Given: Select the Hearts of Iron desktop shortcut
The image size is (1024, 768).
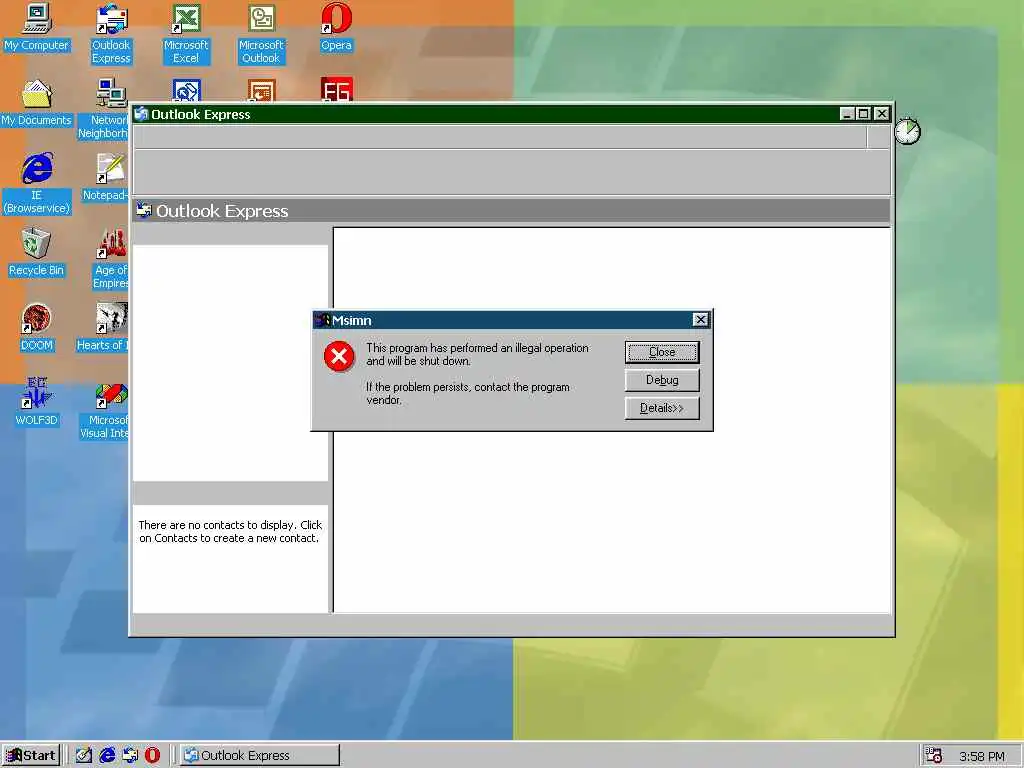Looking at the screenshot, I should 102,327.
